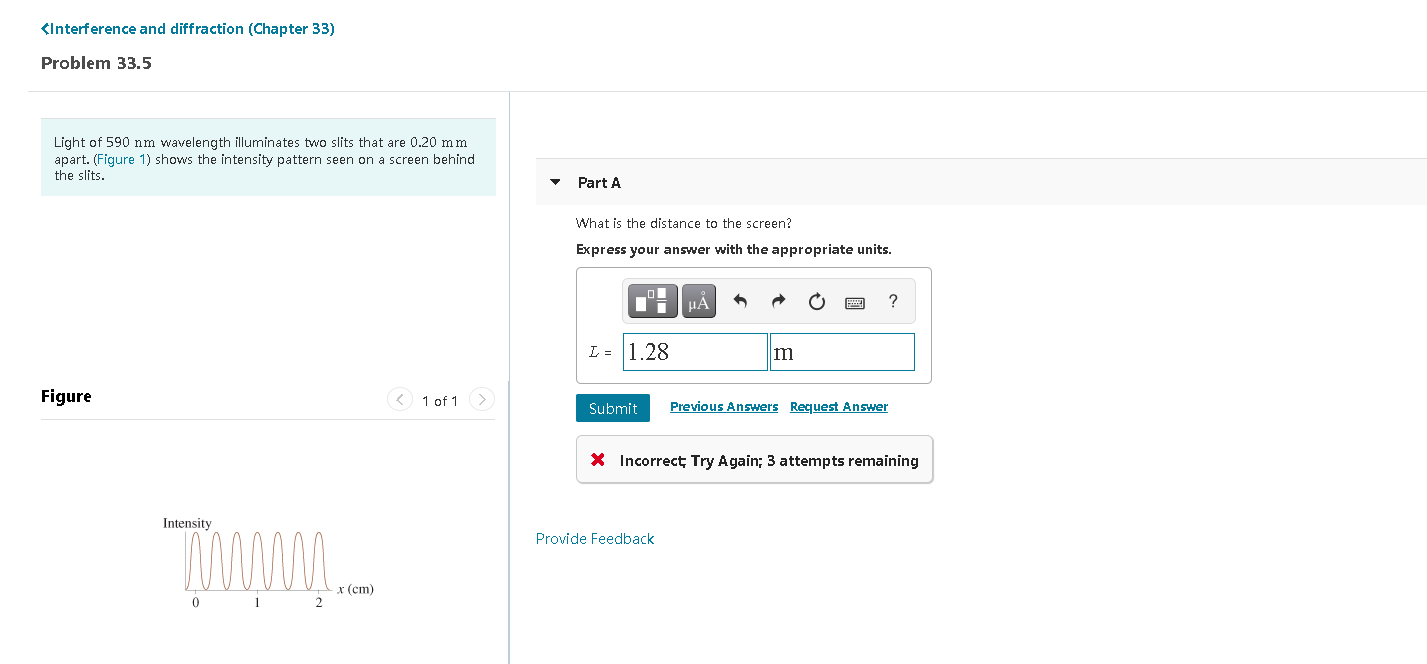Undo last answer box edit

pyautogui.click(x=740, y=301)
